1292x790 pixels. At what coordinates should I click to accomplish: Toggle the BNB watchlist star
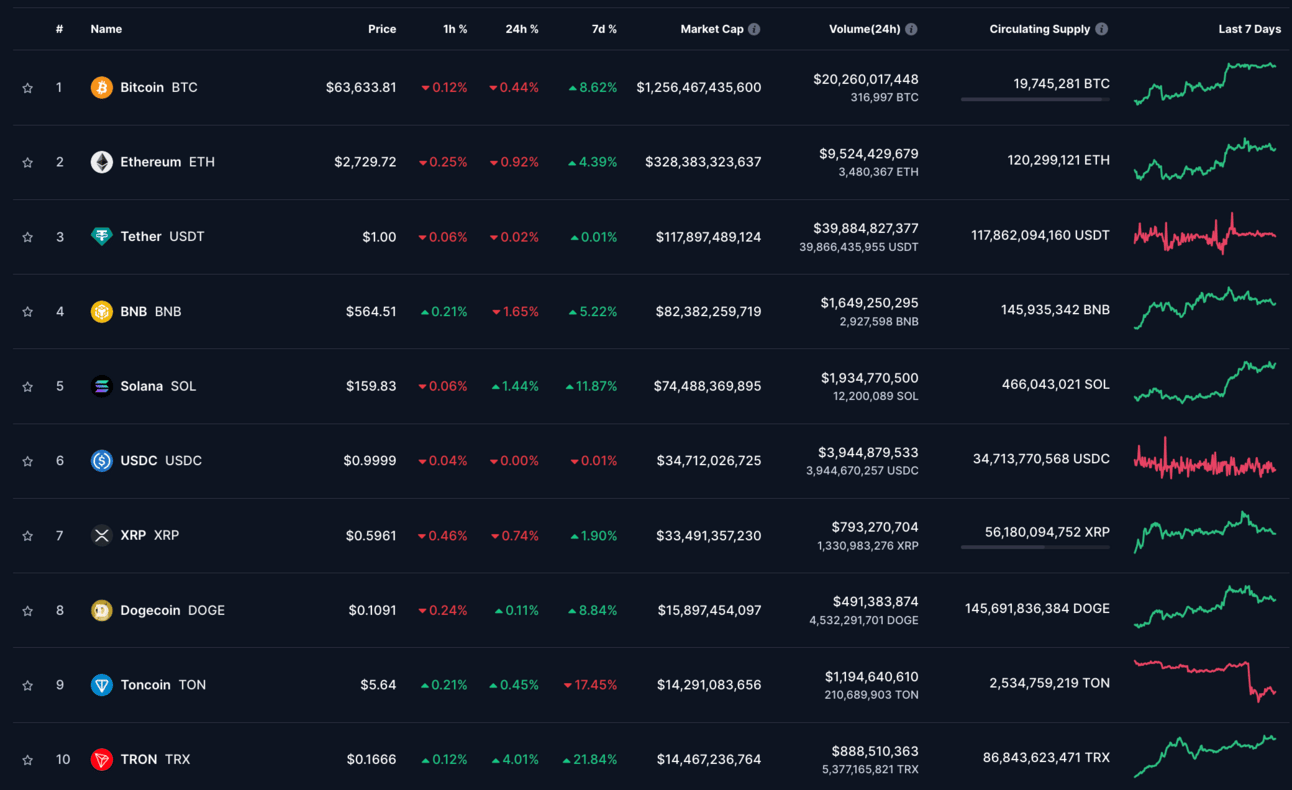point(28,312)
